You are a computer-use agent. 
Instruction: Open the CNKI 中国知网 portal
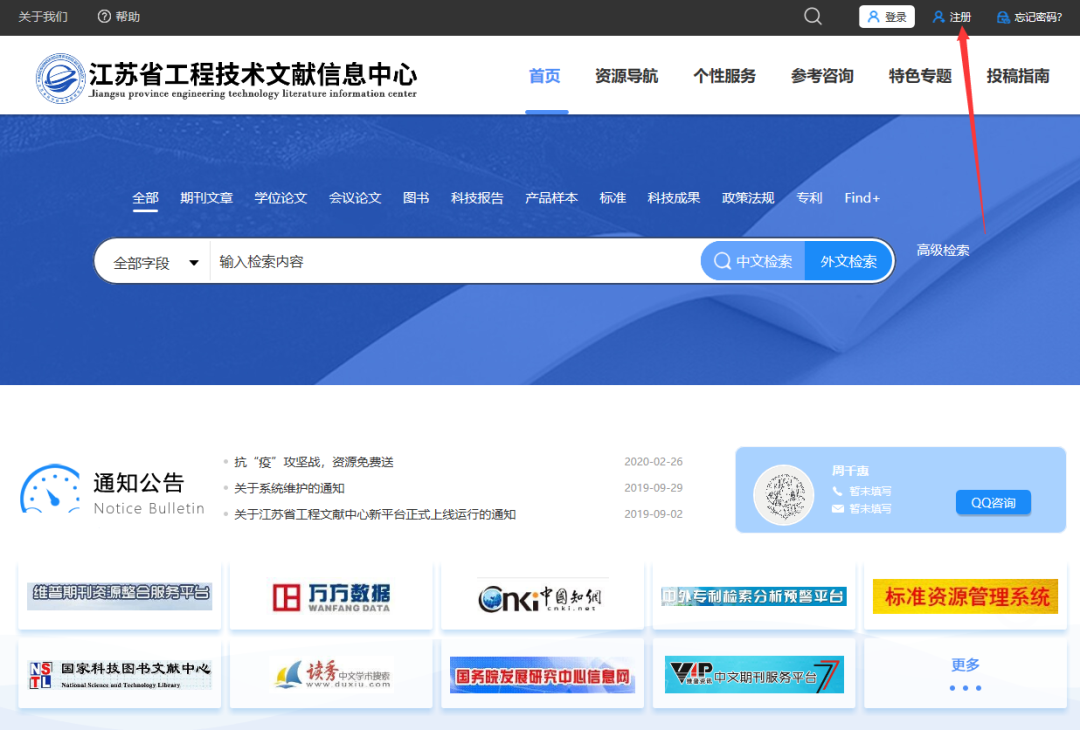click(x=542, y=594)
